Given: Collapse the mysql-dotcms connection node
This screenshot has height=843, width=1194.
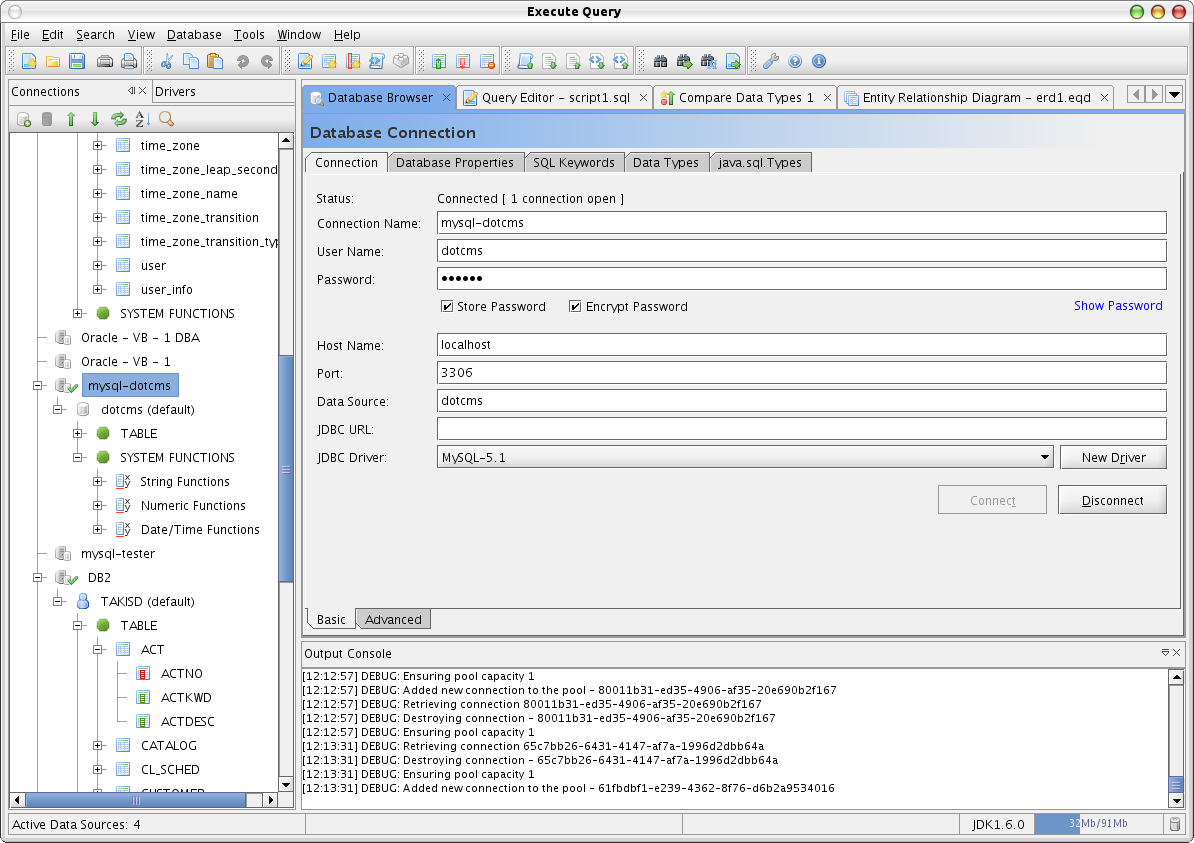Looking at the screenshot, I should point(37,385).
